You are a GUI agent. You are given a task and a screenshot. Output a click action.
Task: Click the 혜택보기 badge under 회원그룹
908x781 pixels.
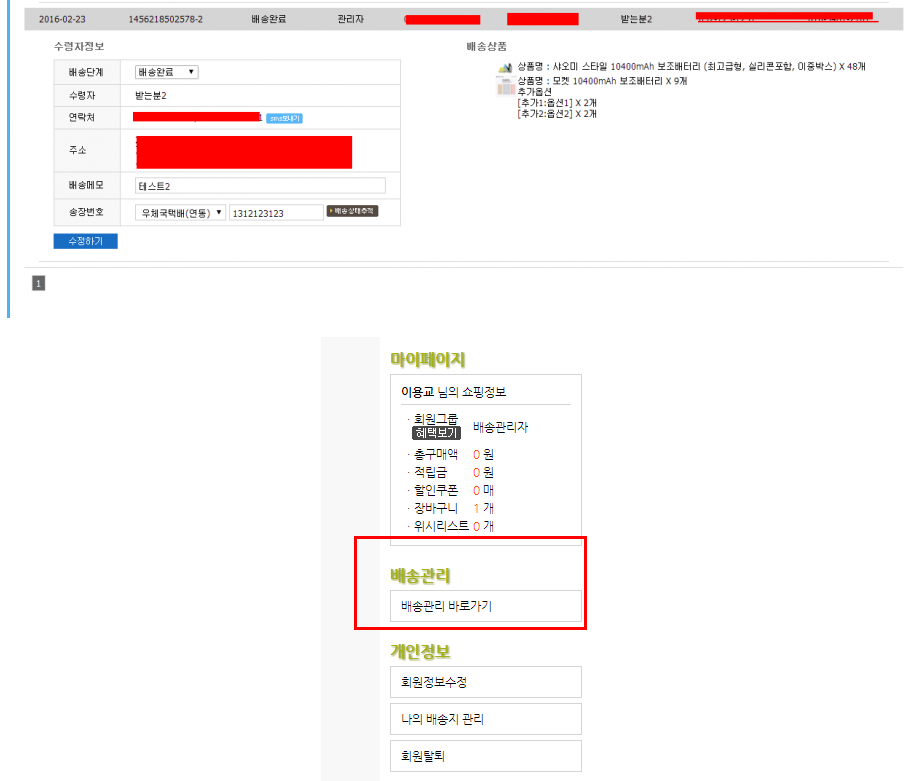coord(436,433)
